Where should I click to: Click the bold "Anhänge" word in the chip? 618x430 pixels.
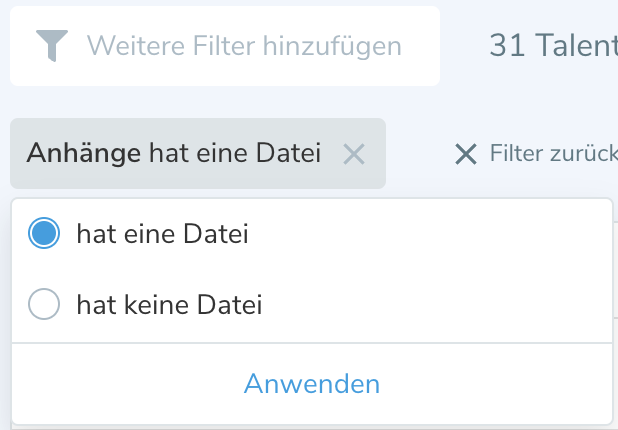(x=84, y=154)
